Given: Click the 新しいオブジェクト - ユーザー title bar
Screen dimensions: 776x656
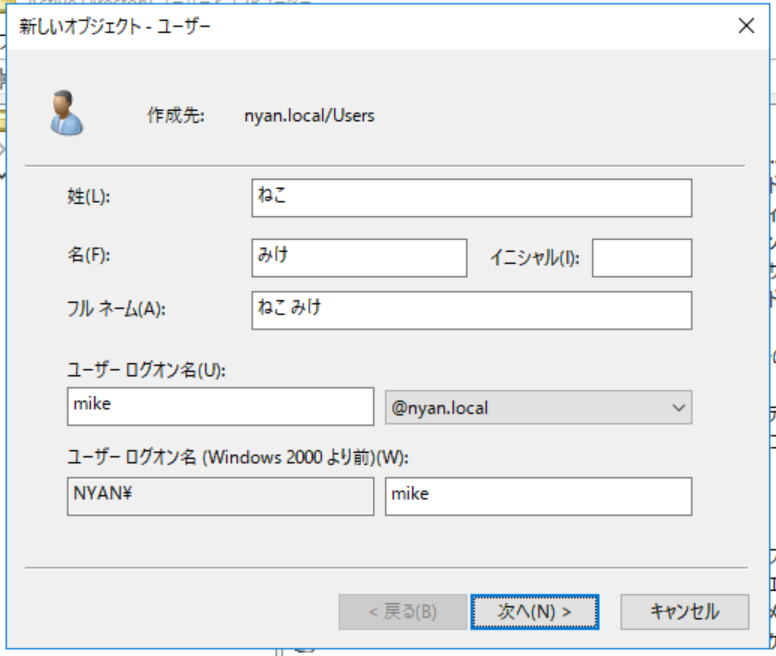Looking at the screenshot, I should tap(300, 27).
